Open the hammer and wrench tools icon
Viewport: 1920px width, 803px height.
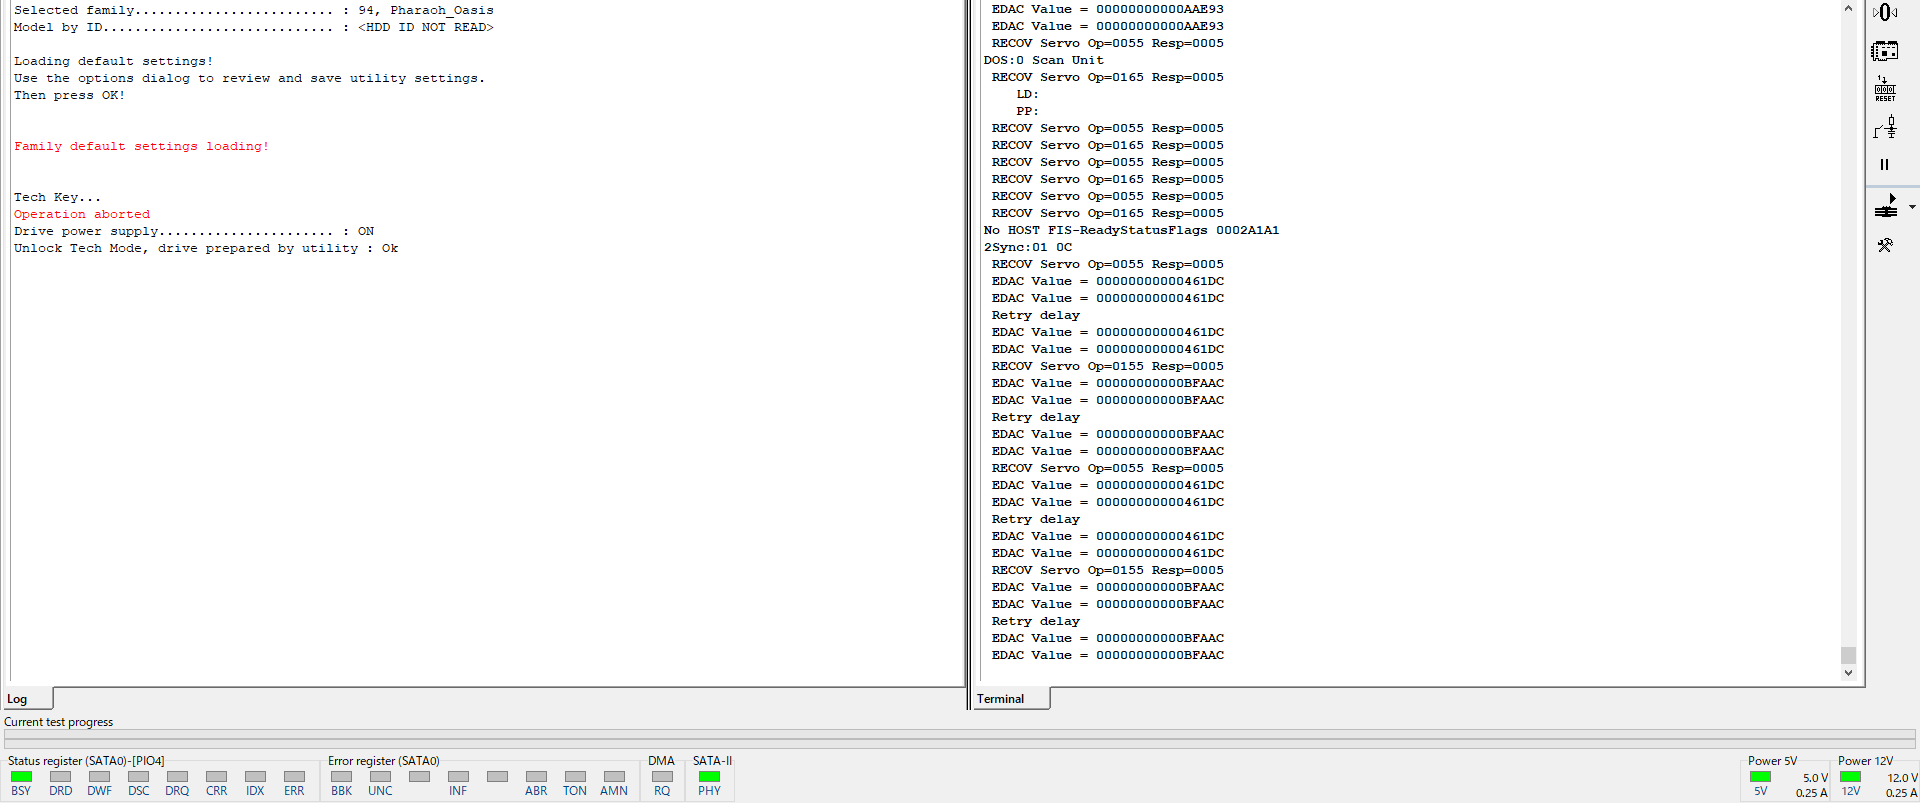1885,245
